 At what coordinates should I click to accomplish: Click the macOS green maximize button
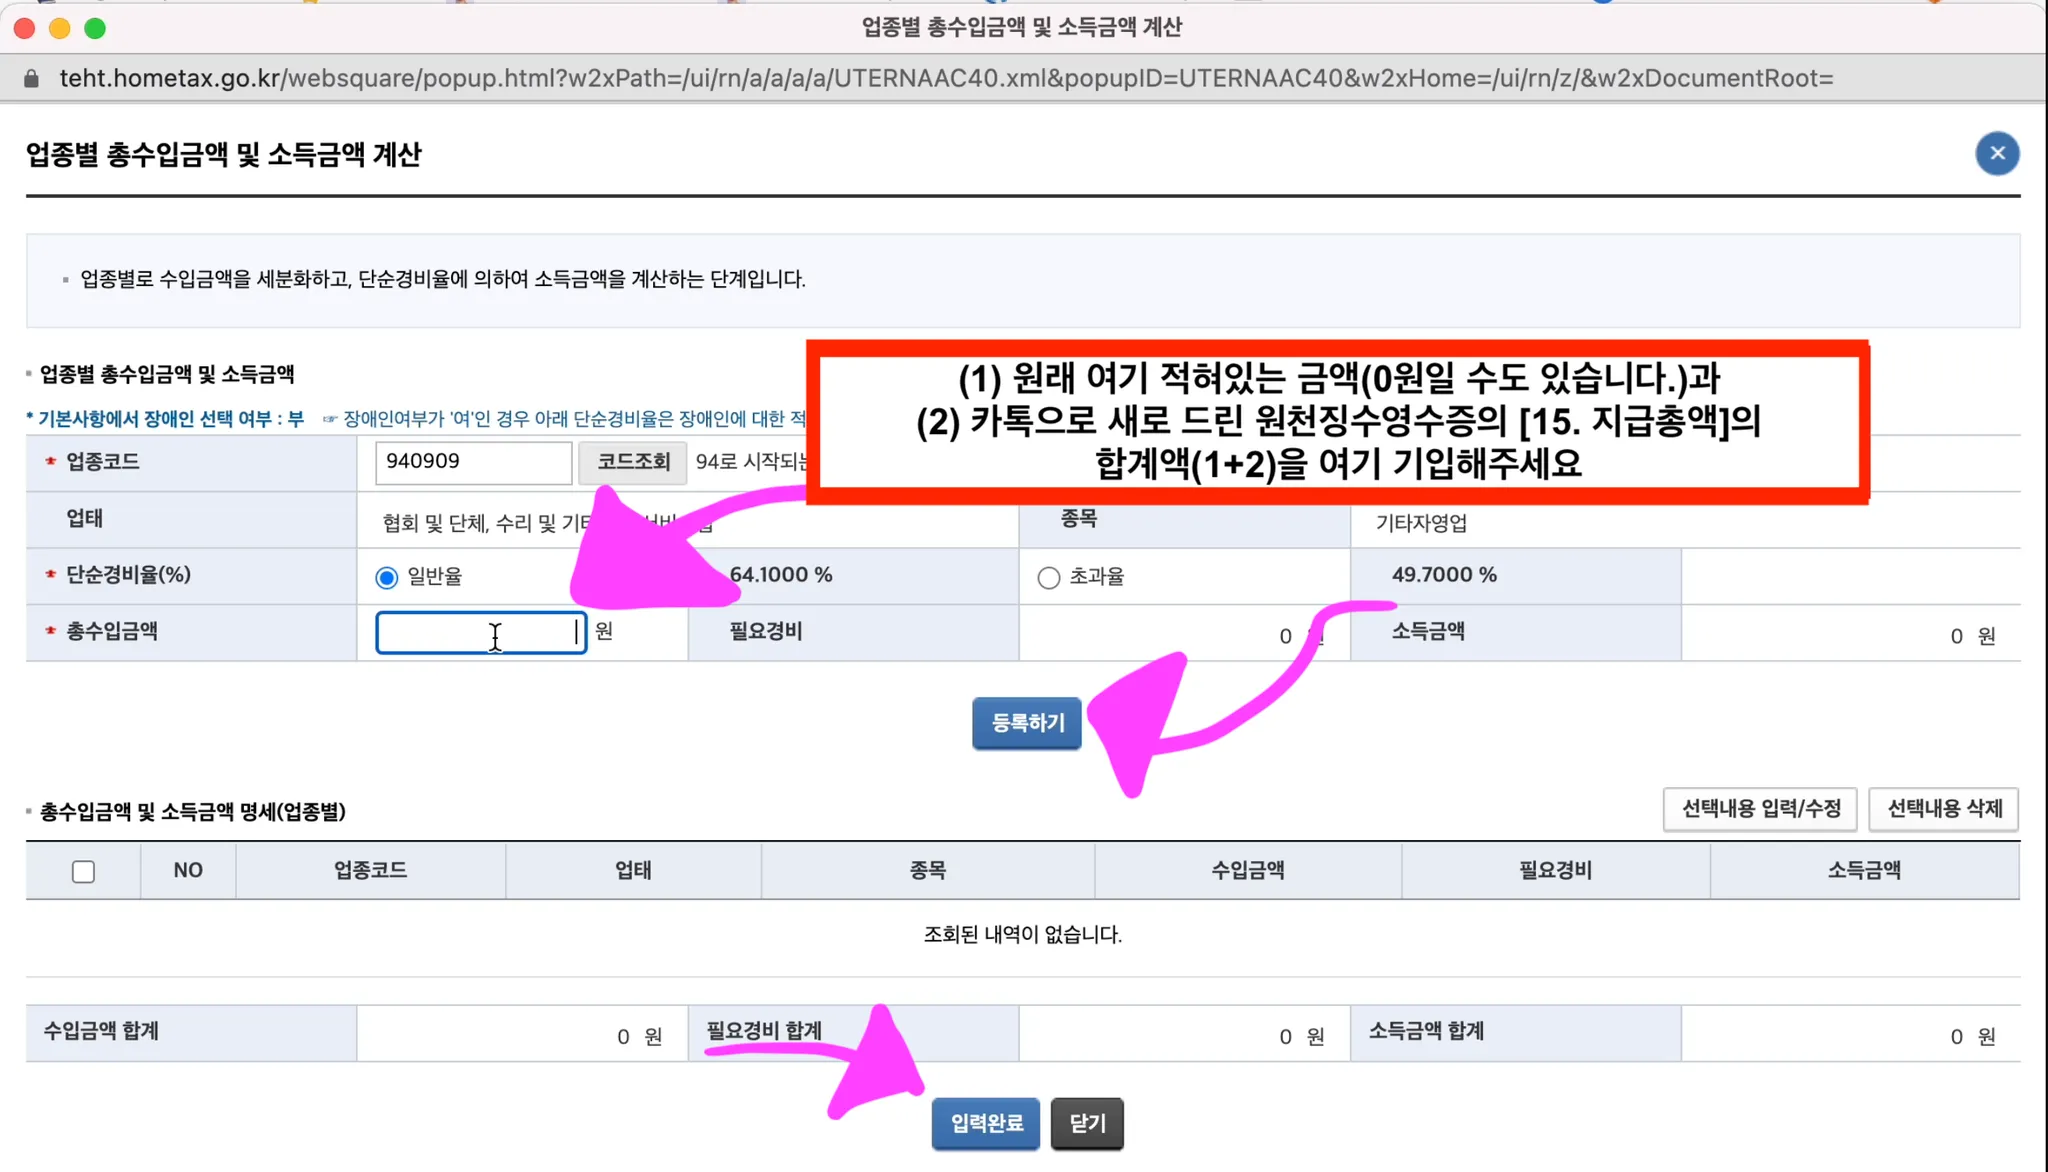(95, 28)
